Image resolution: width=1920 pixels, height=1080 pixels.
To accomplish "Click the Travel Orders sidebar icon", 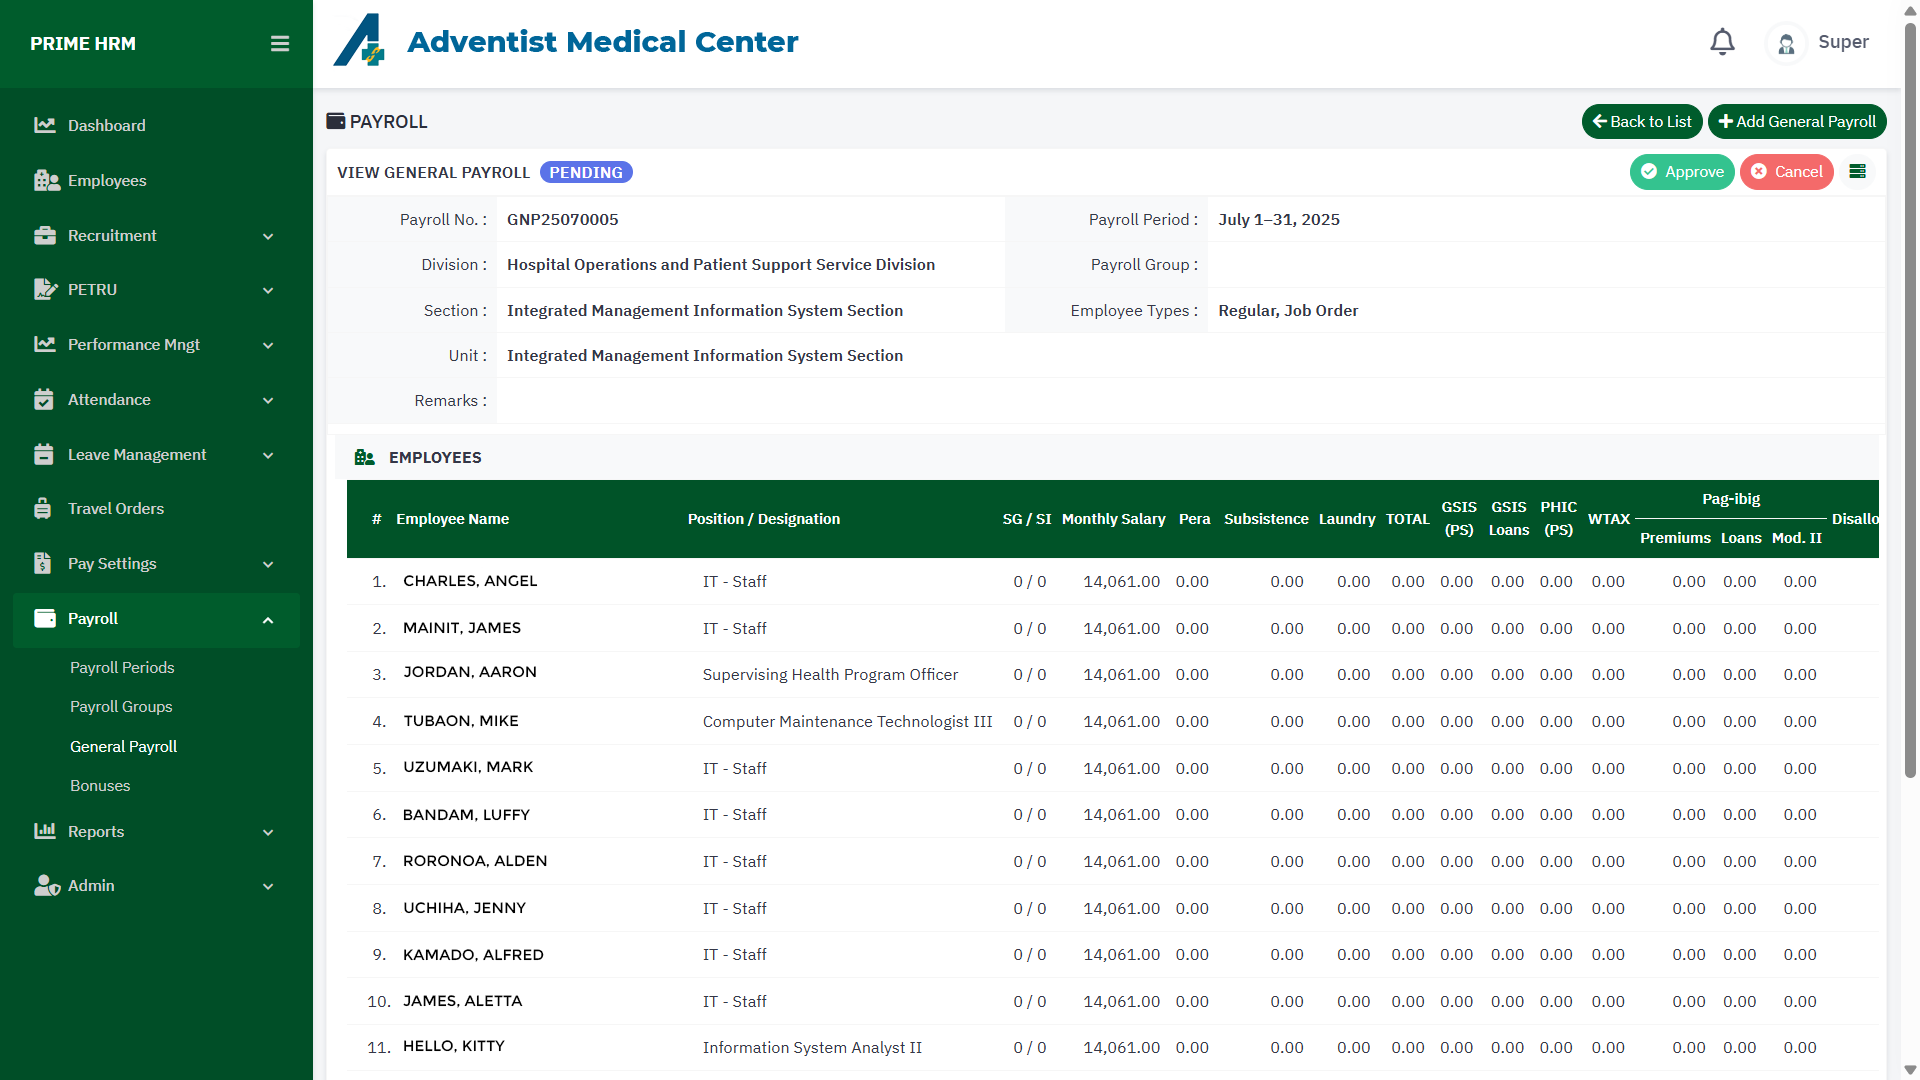I will tap(43, 509).
